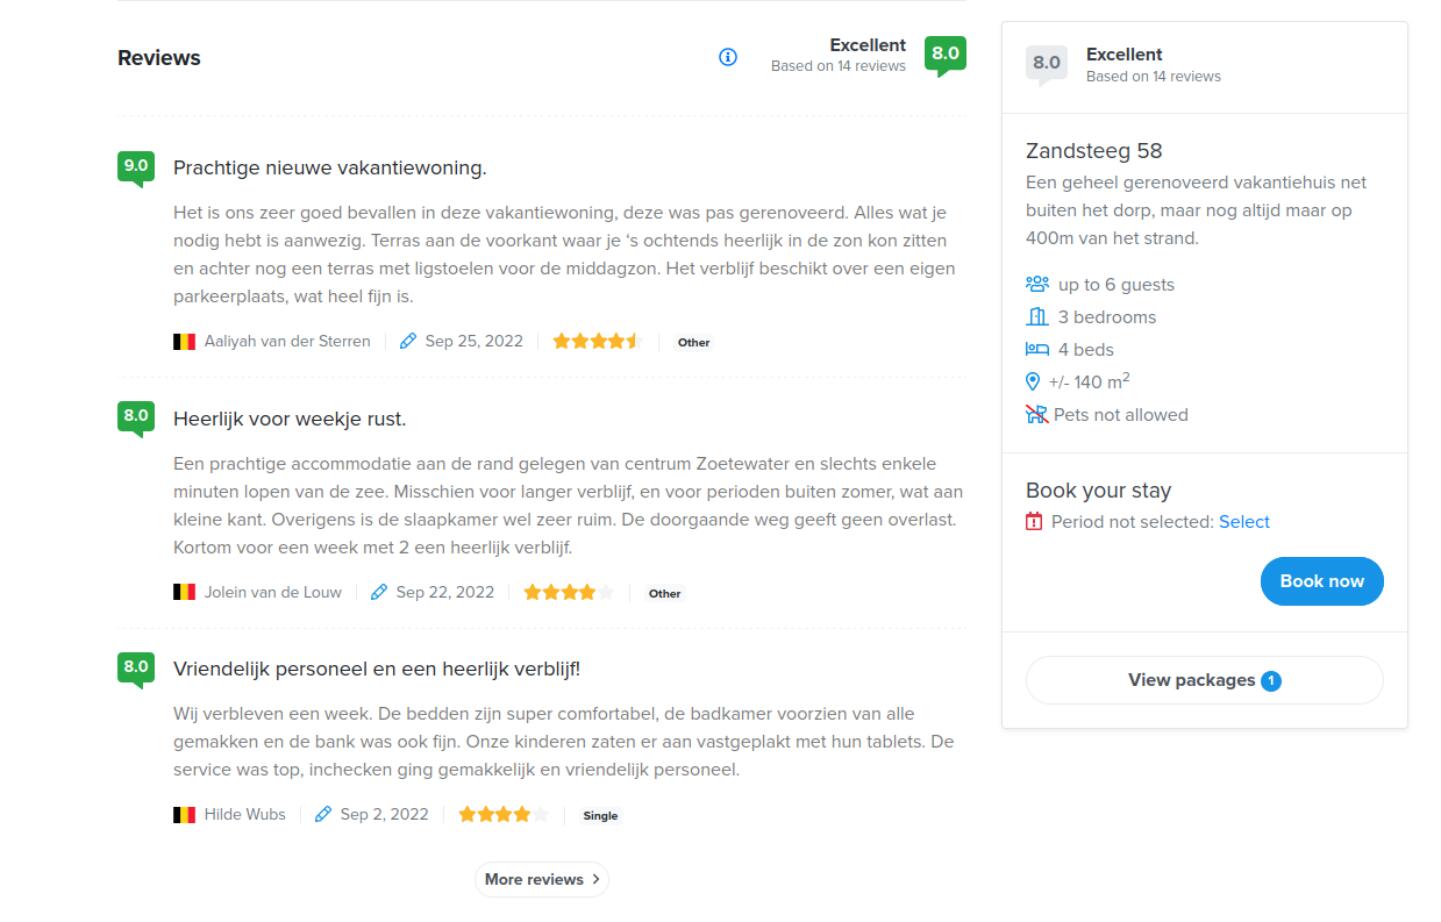The width and height of the screenshot is (1441, 922).
Task: Click the location pin icon near 140 m²
Action: 1033,382
